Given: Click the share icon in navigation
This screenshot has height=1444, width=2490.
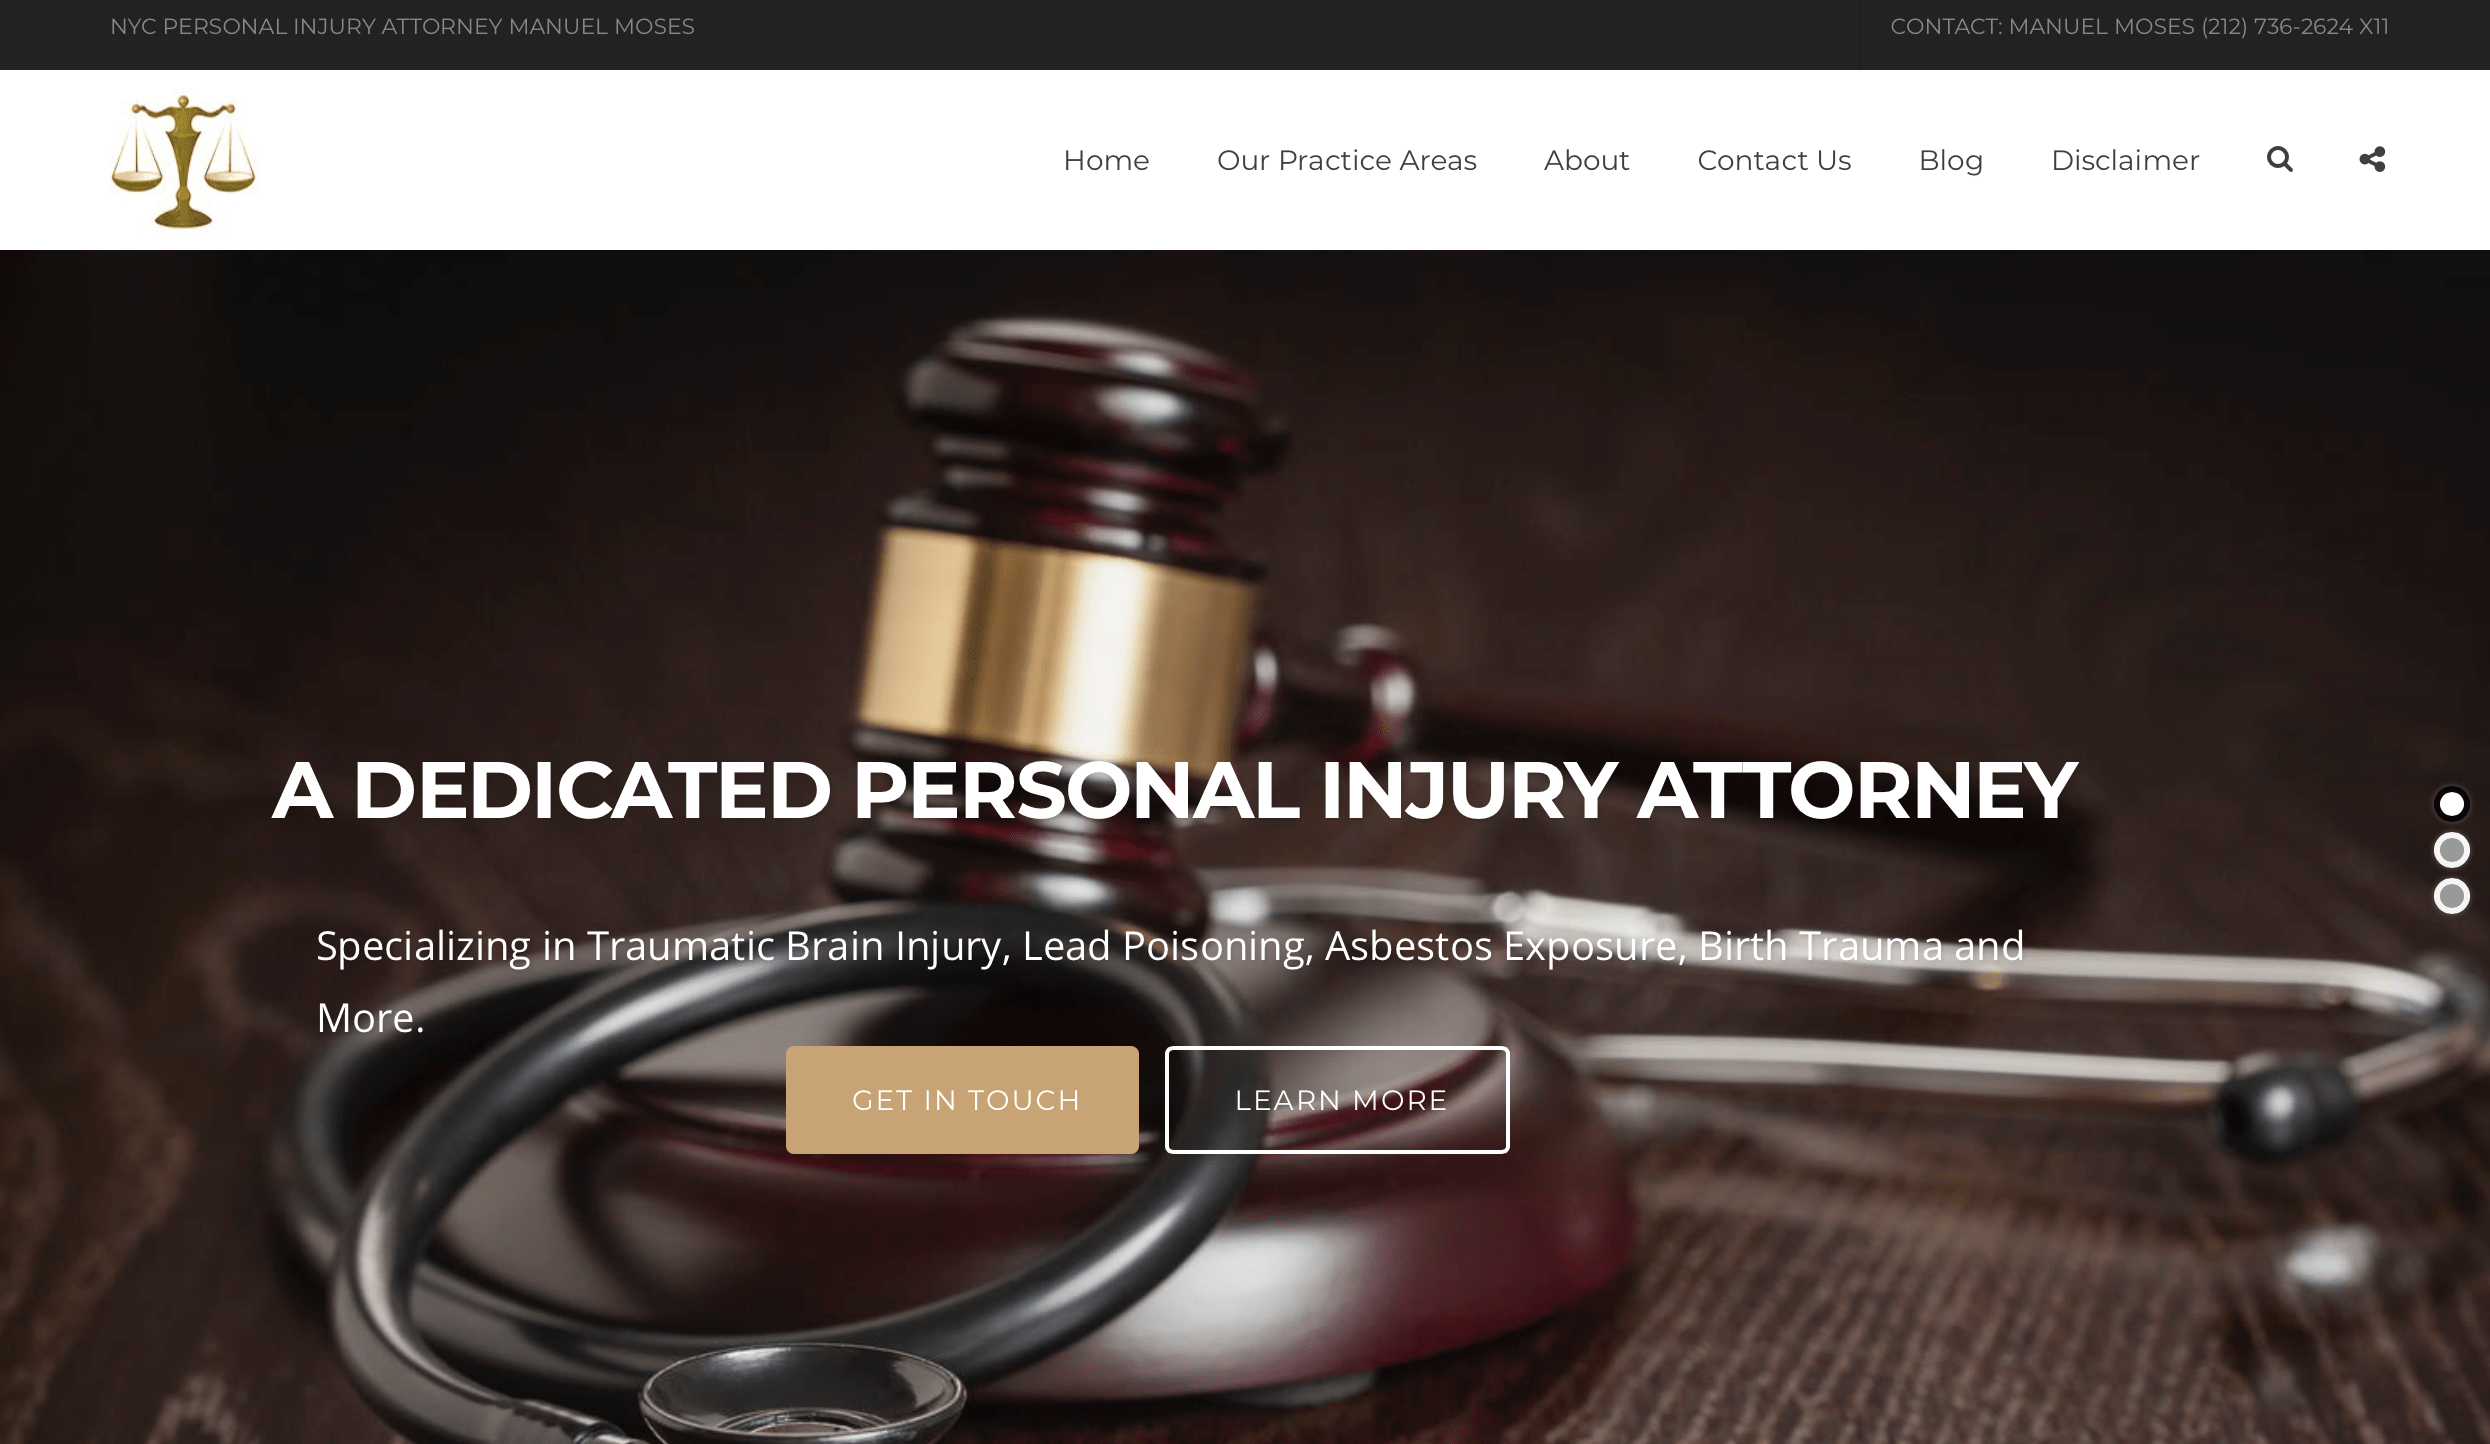Looking at the screenshot, I should pos(2372,159).
